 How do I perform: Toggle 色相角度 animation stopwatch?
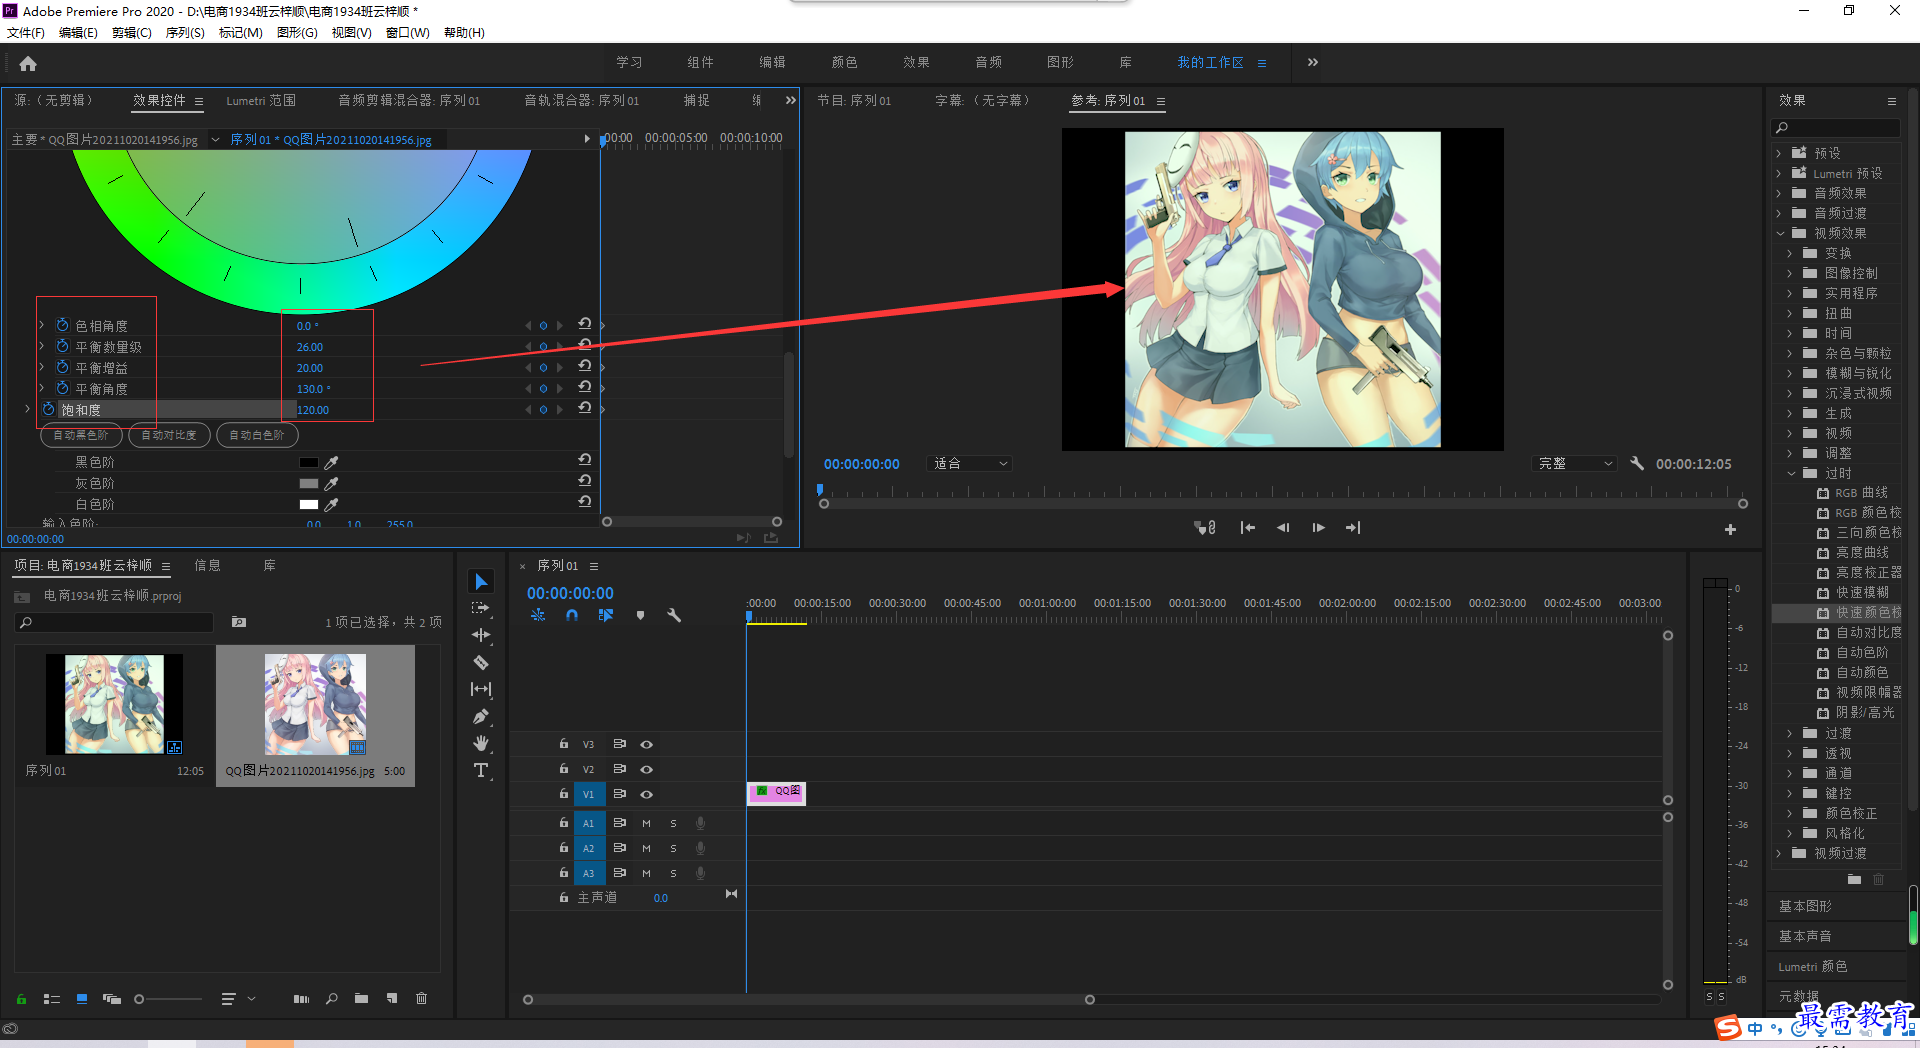[x=62, y=325]
